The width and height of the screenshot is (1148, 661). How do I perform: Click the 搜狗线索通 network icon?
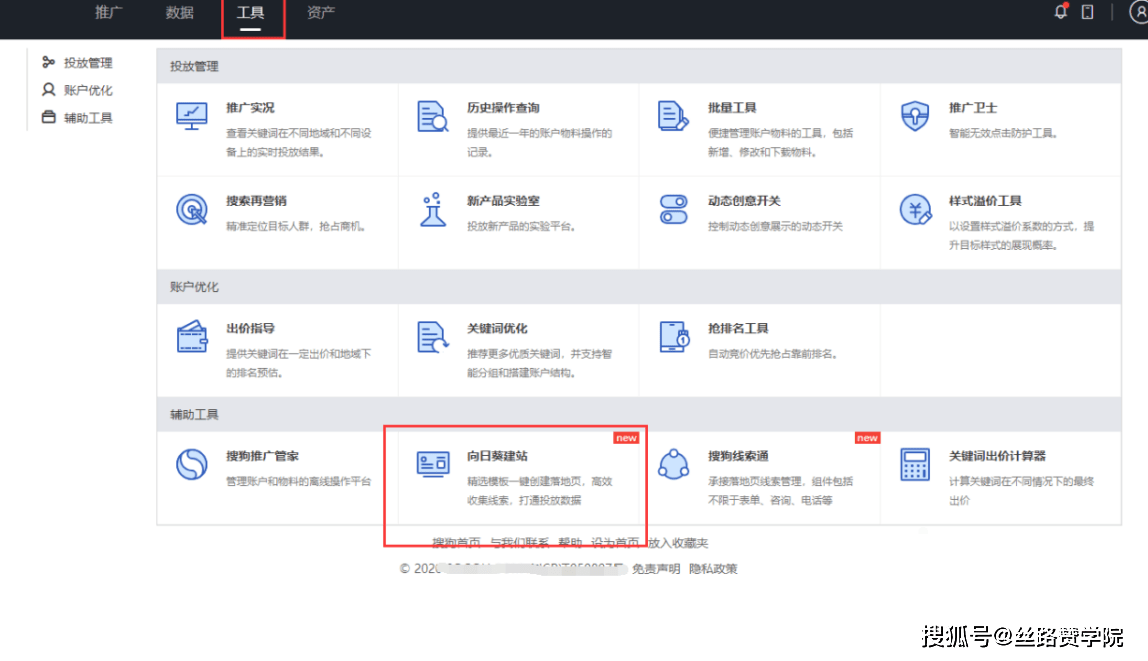674,464
